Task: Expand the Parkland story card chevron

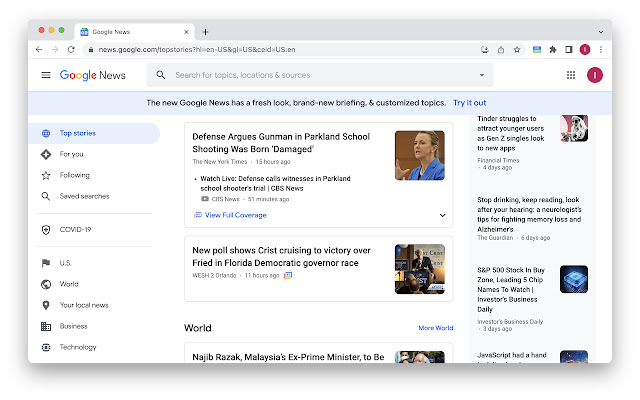Action: pos(442,214)
